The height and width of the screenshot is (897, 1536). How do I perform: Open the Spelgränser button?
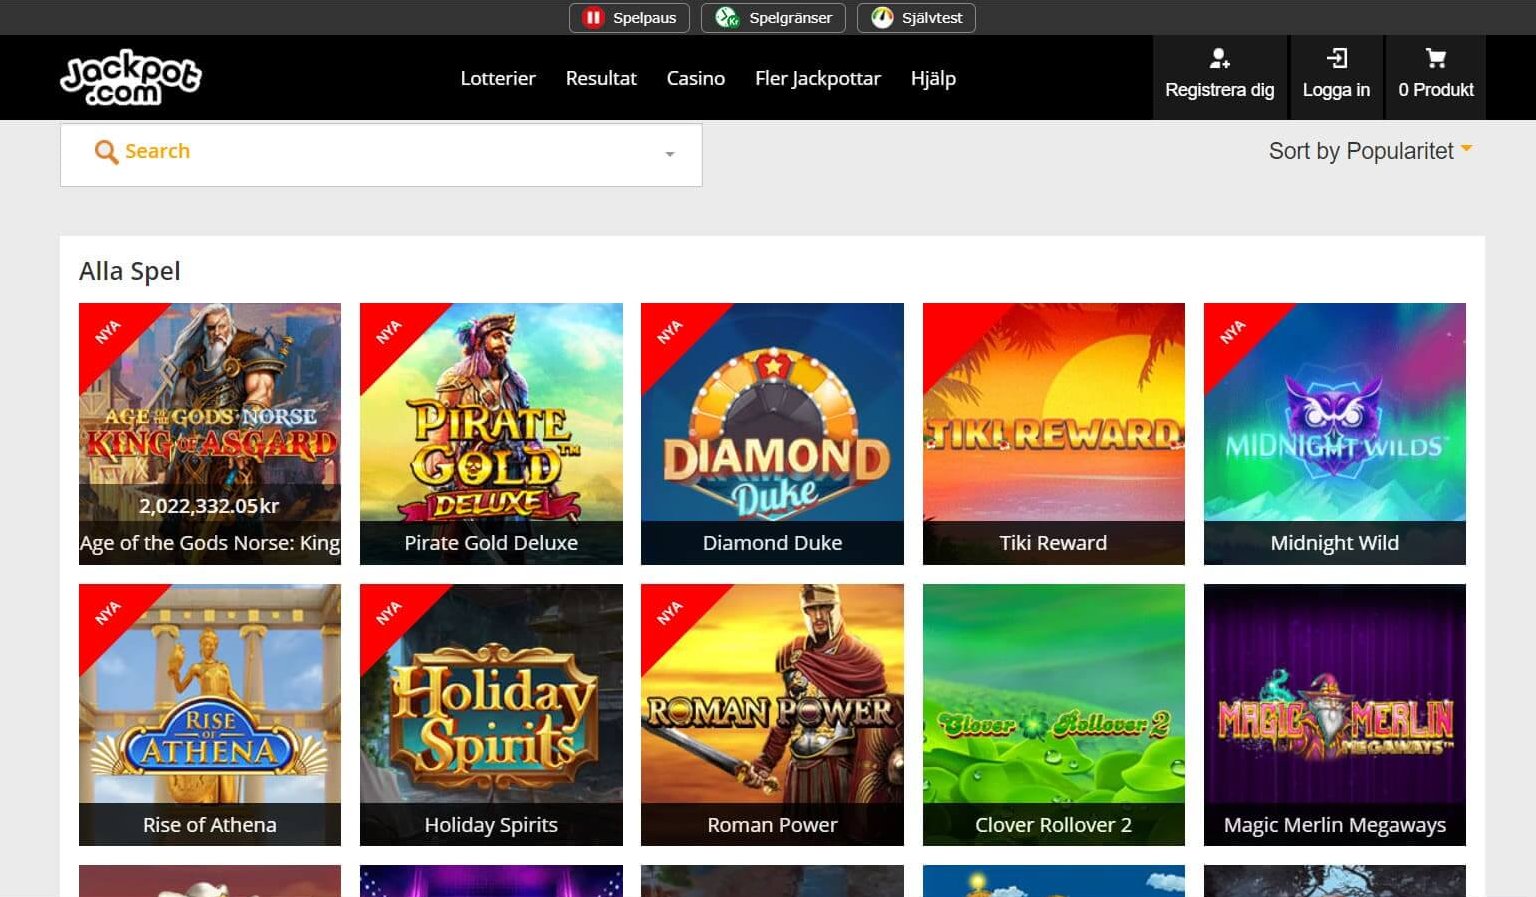773,18
